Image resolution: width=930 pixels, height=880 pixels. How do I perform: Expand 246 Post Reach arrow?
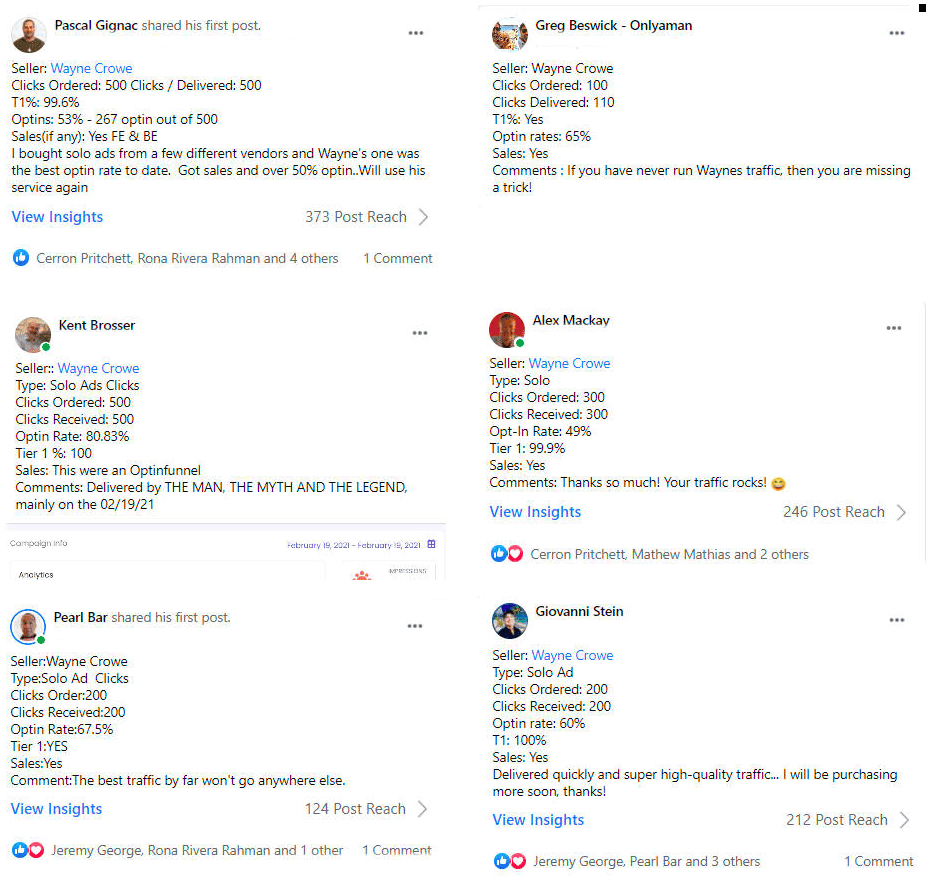901,512
